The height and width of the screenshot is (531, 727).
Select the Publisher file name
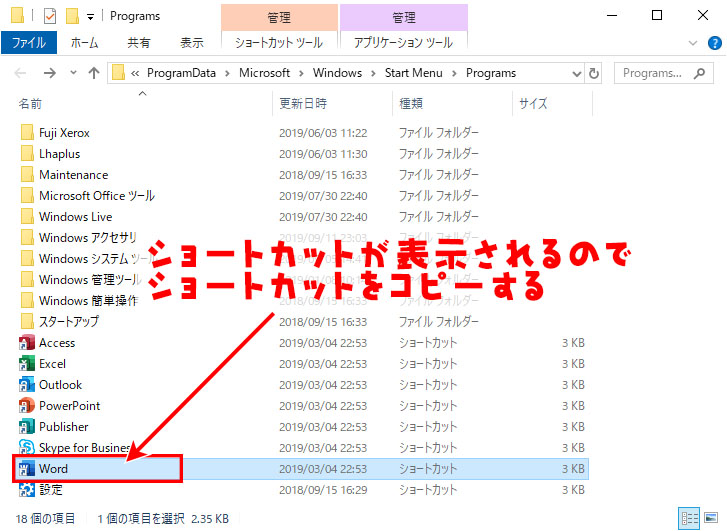tap(64, 427)
